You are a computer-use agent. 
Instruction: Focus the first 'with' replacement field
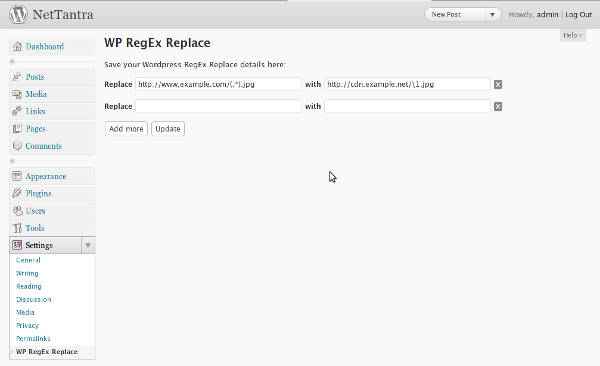click(x=407, y=84)
